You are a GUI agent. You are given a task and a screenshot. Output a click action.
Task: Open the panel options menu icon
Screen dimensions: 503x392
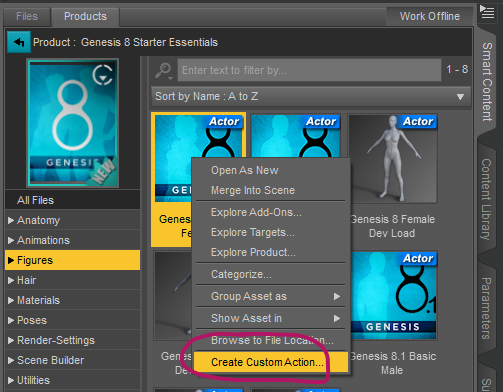(x=487, y=13)
